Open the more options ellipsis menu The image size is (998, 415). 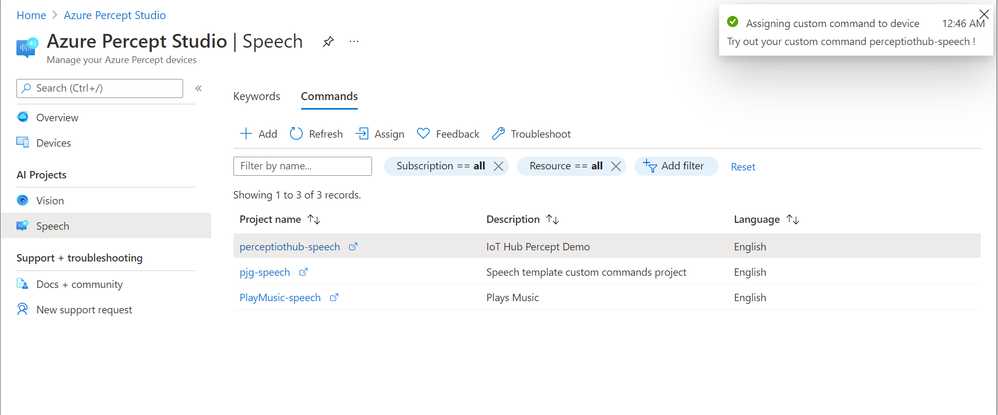tap(353, 42)
